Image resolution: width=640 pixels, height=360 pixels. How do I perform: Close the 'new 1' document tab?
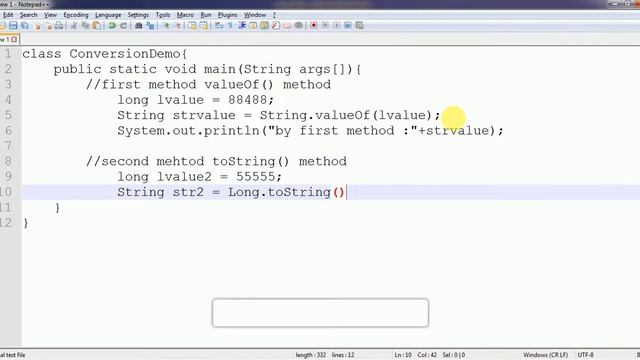point(14,40)
